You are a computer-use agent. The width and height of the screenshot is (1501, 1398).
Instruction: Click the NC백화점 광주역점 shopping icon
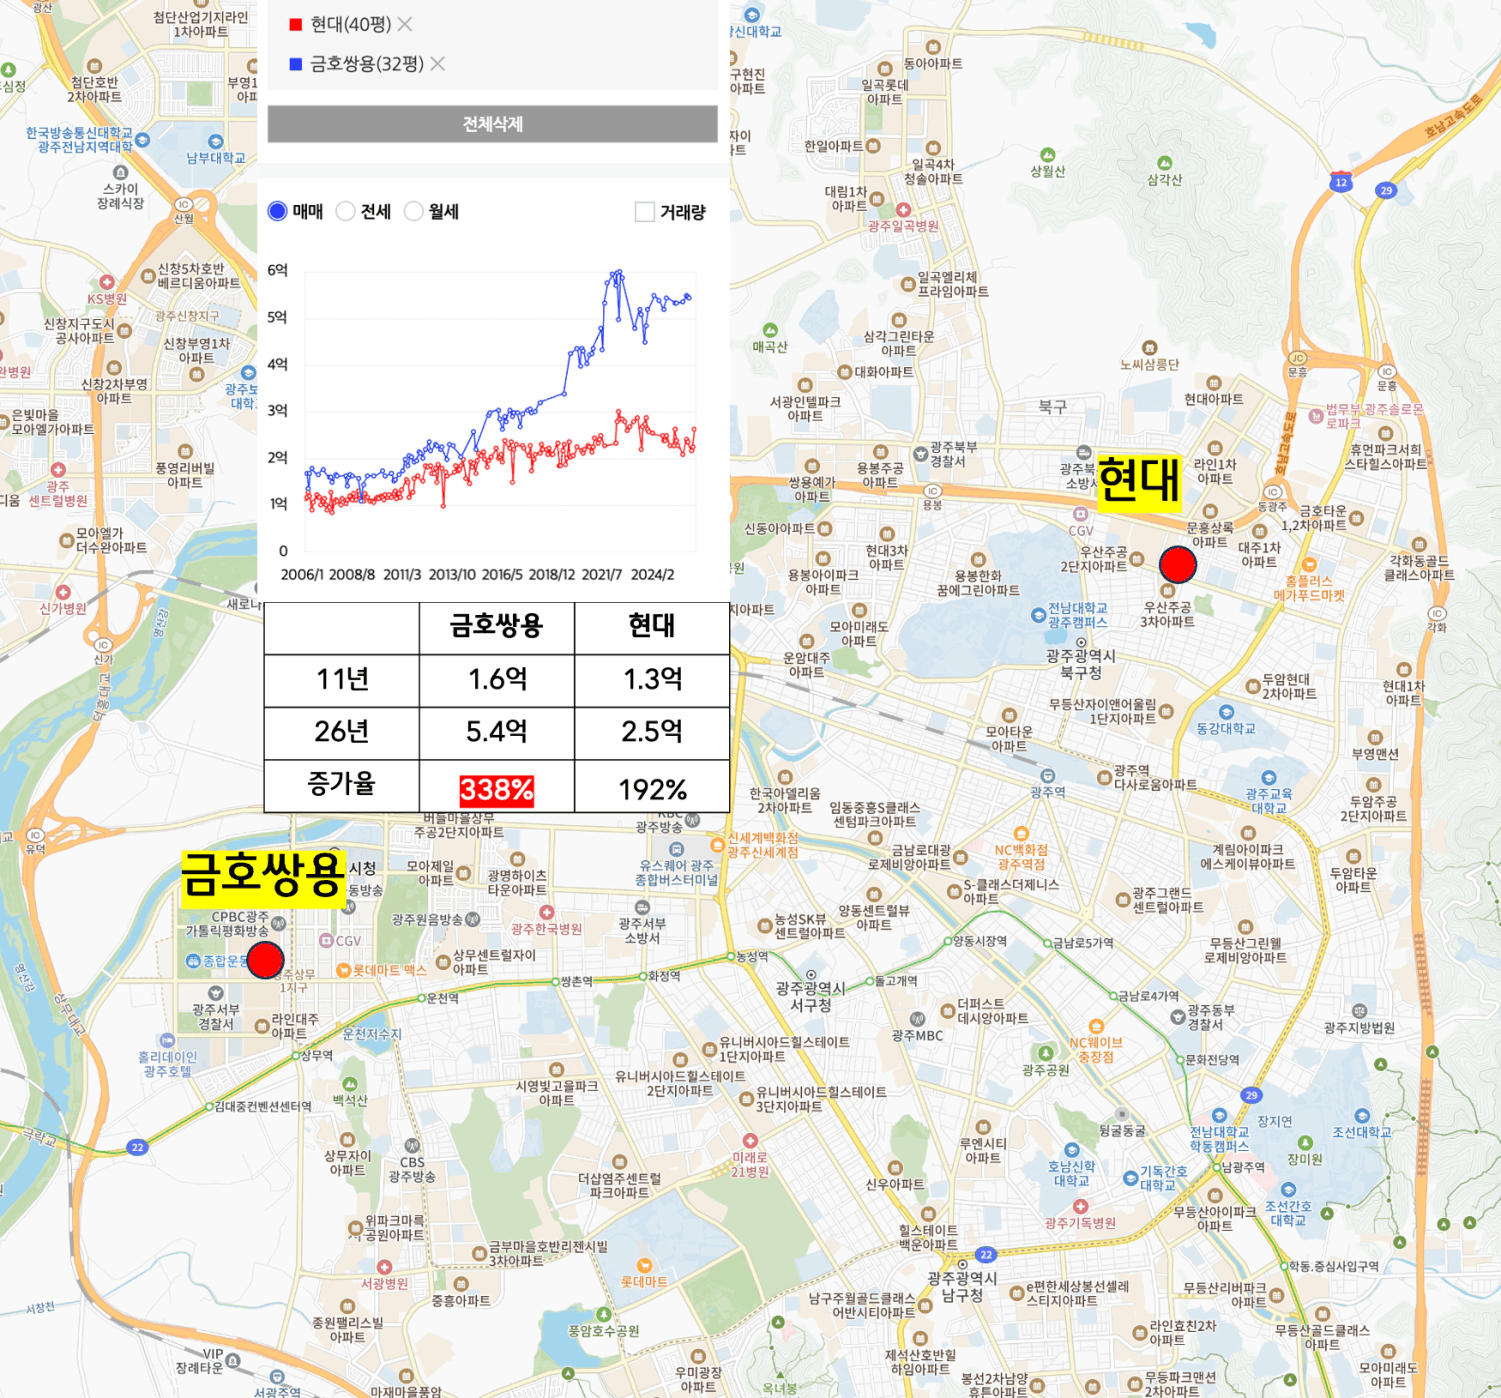pyautogui.click(x=1021, y=834)
